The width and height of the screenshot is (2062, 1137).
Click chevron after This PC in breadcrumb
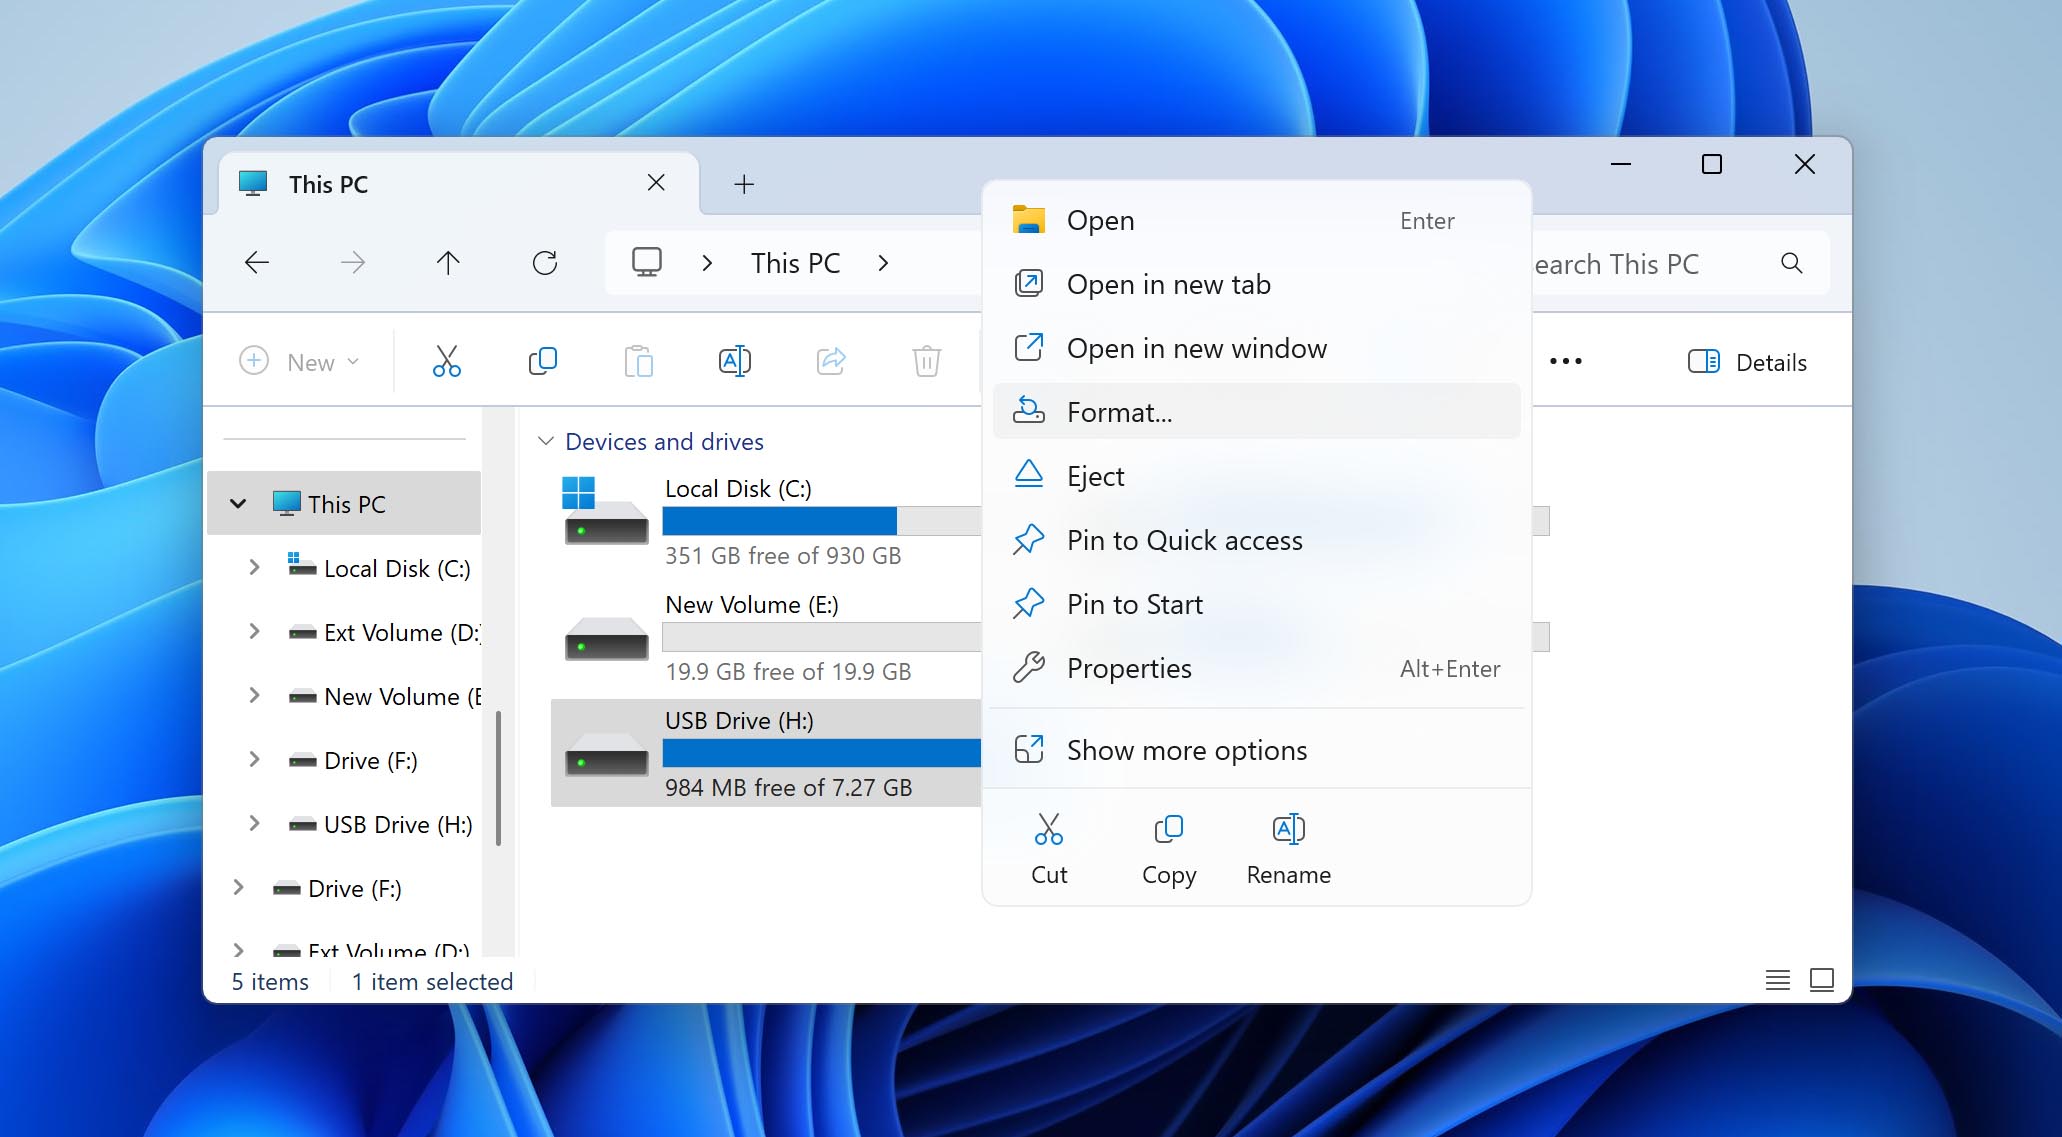point(883,263)
